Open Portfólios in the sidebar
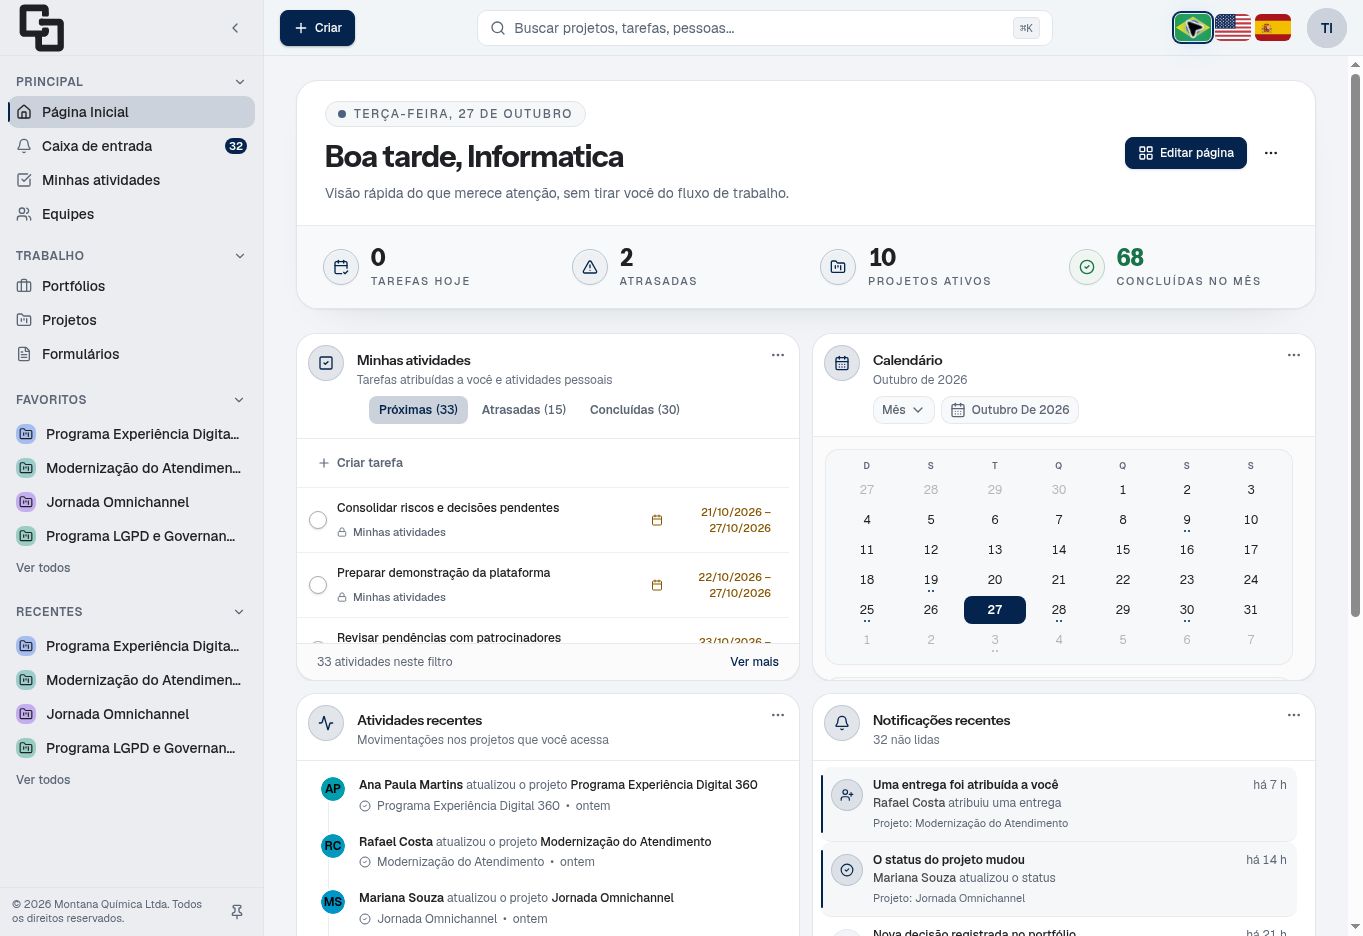The image size is (1363, 936). pos(131,286)
